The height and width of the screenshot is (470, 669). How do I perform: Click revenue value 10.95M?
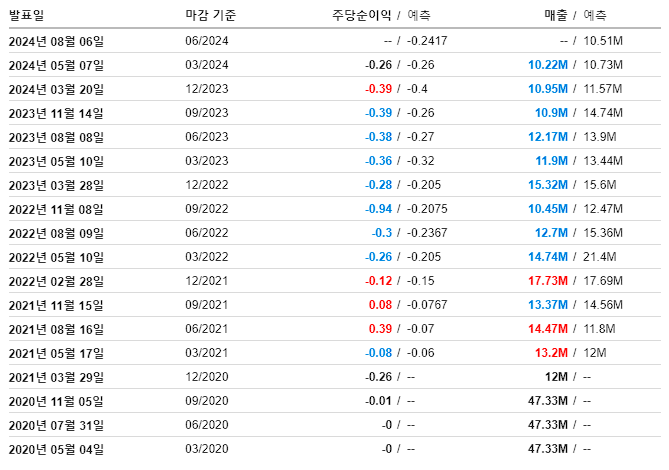click(x=548, y=89)
